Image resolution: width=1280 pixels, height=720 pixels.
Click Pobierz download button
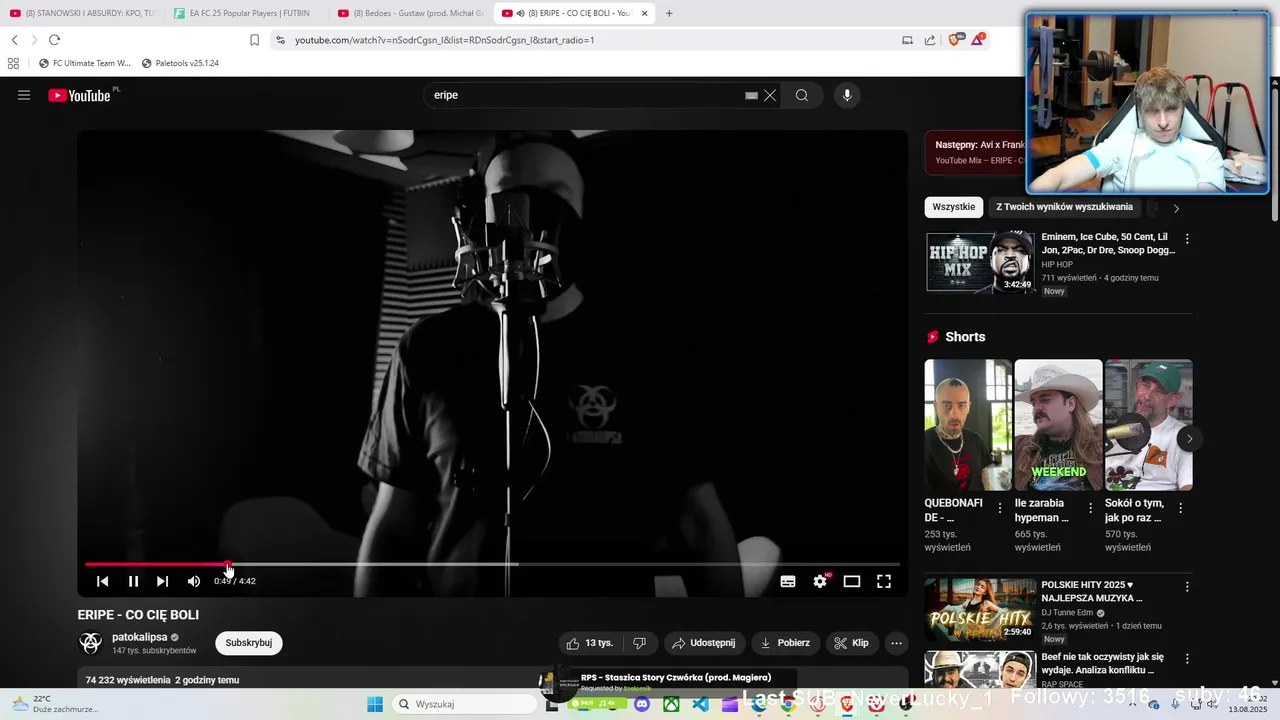pyautogui.click(x=785, y=643)
